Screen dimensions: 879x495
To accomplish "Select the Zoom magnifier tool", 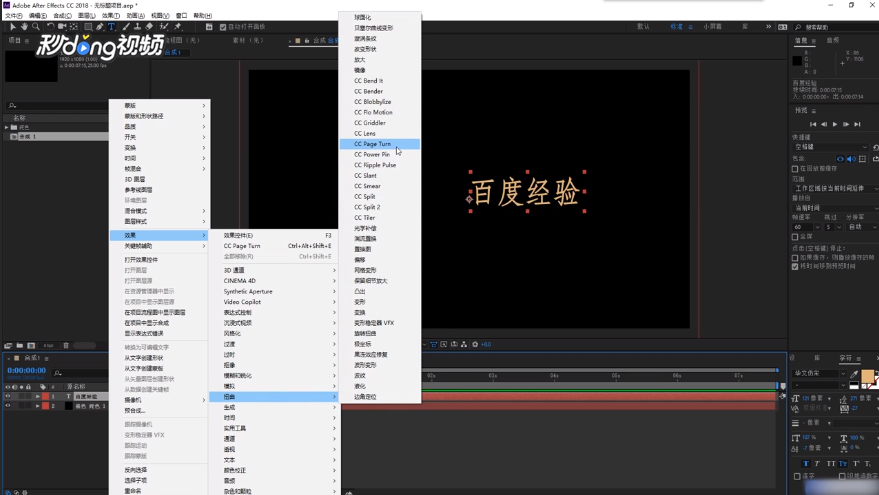I will (36, 27).
